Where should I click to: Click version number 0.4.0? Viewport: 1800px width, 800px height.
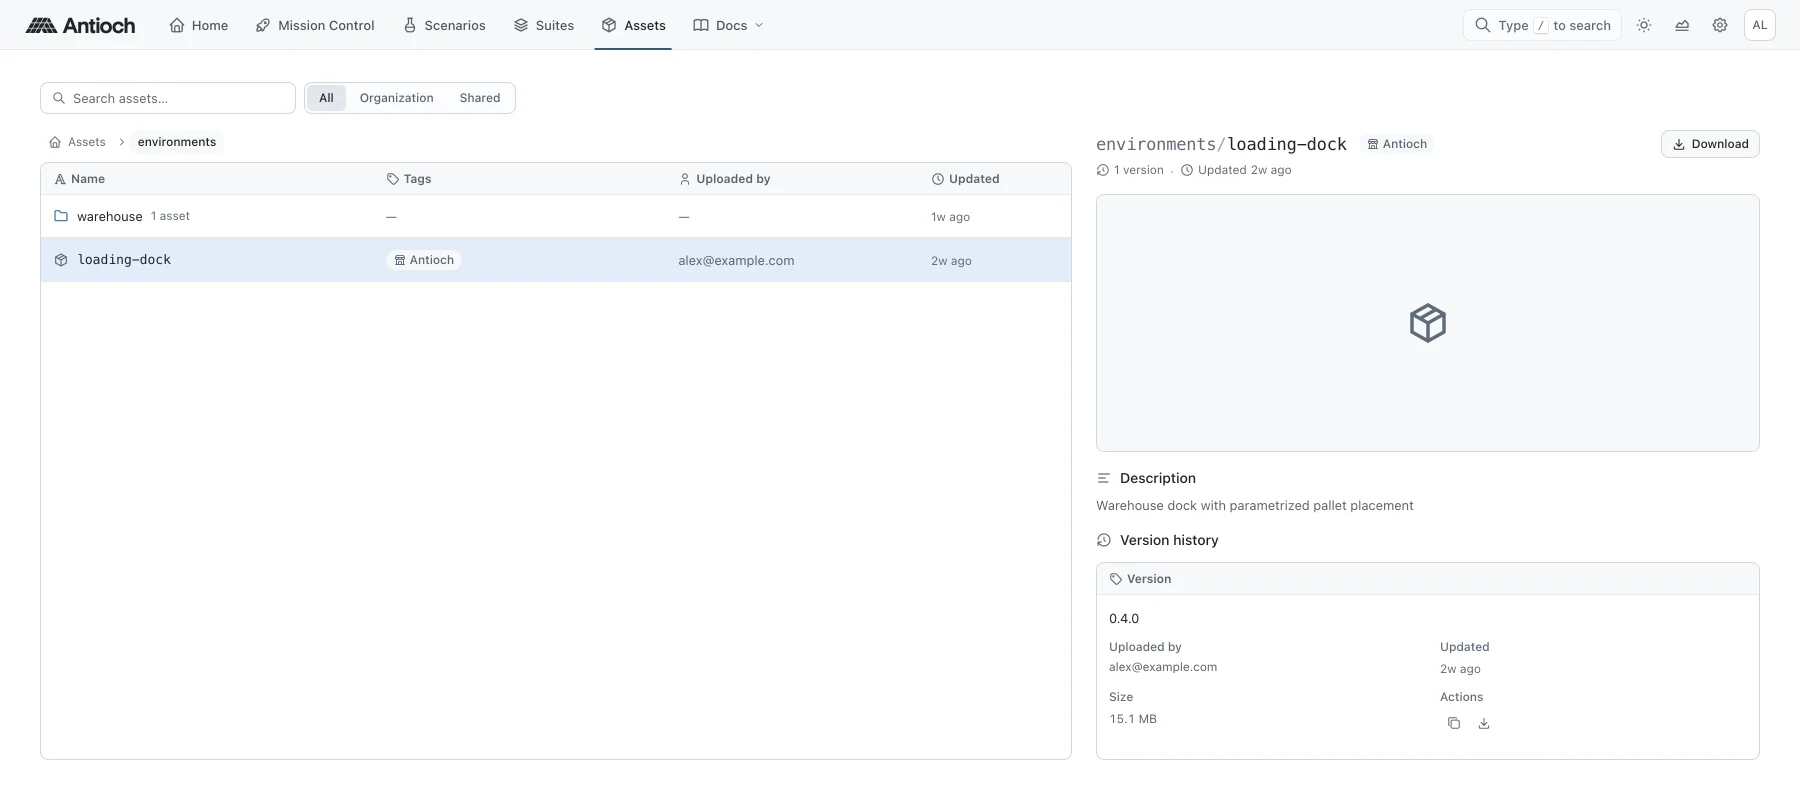[1124, 619]
